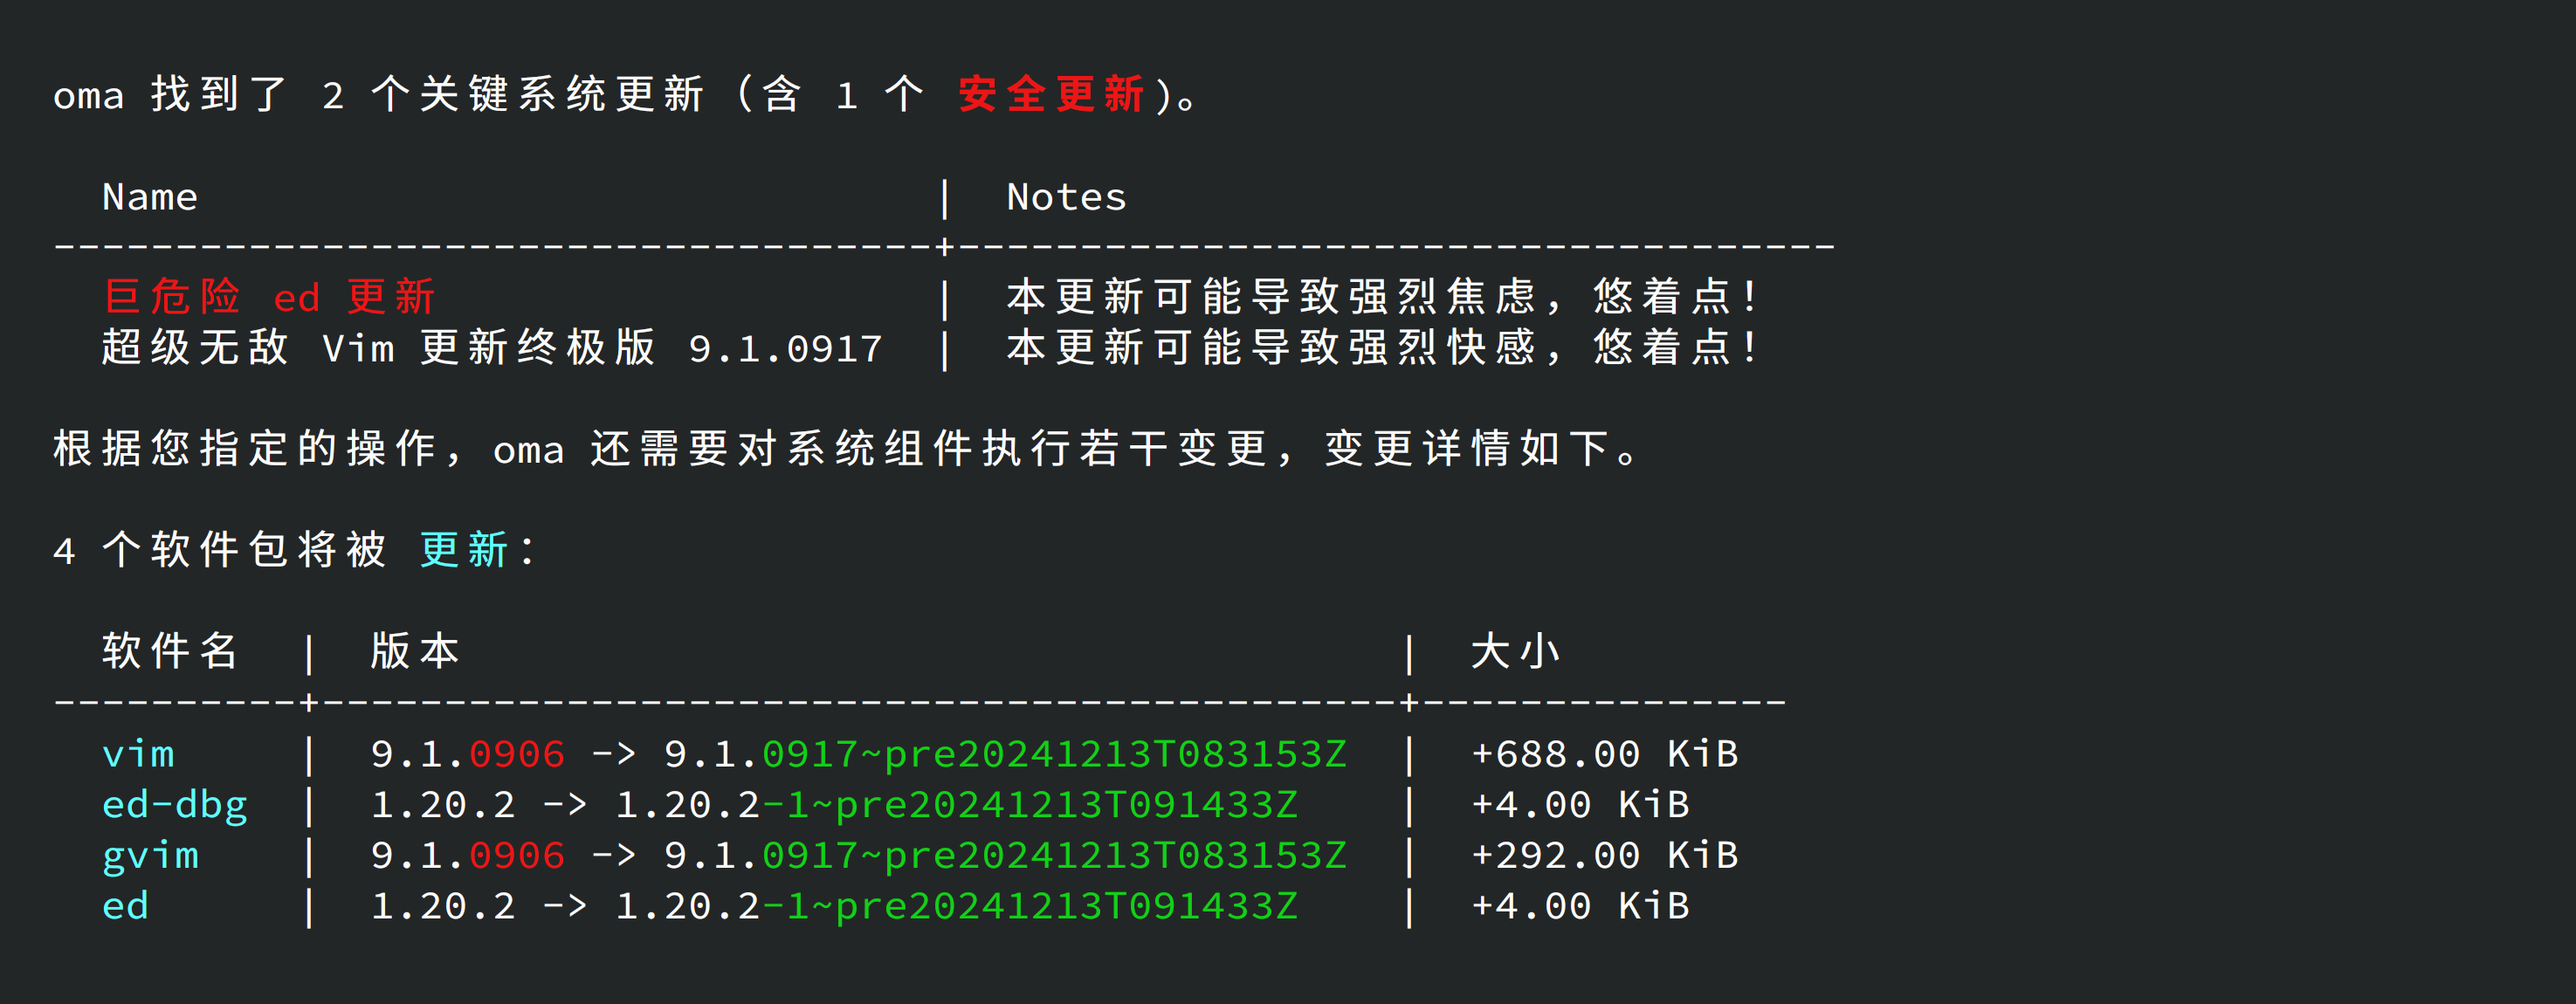Select the 超级无敌 Vim 更新终极版 entry
Image resolution: width=2576 pixels, height=1004 pixels.
click(x=491, y=348)
